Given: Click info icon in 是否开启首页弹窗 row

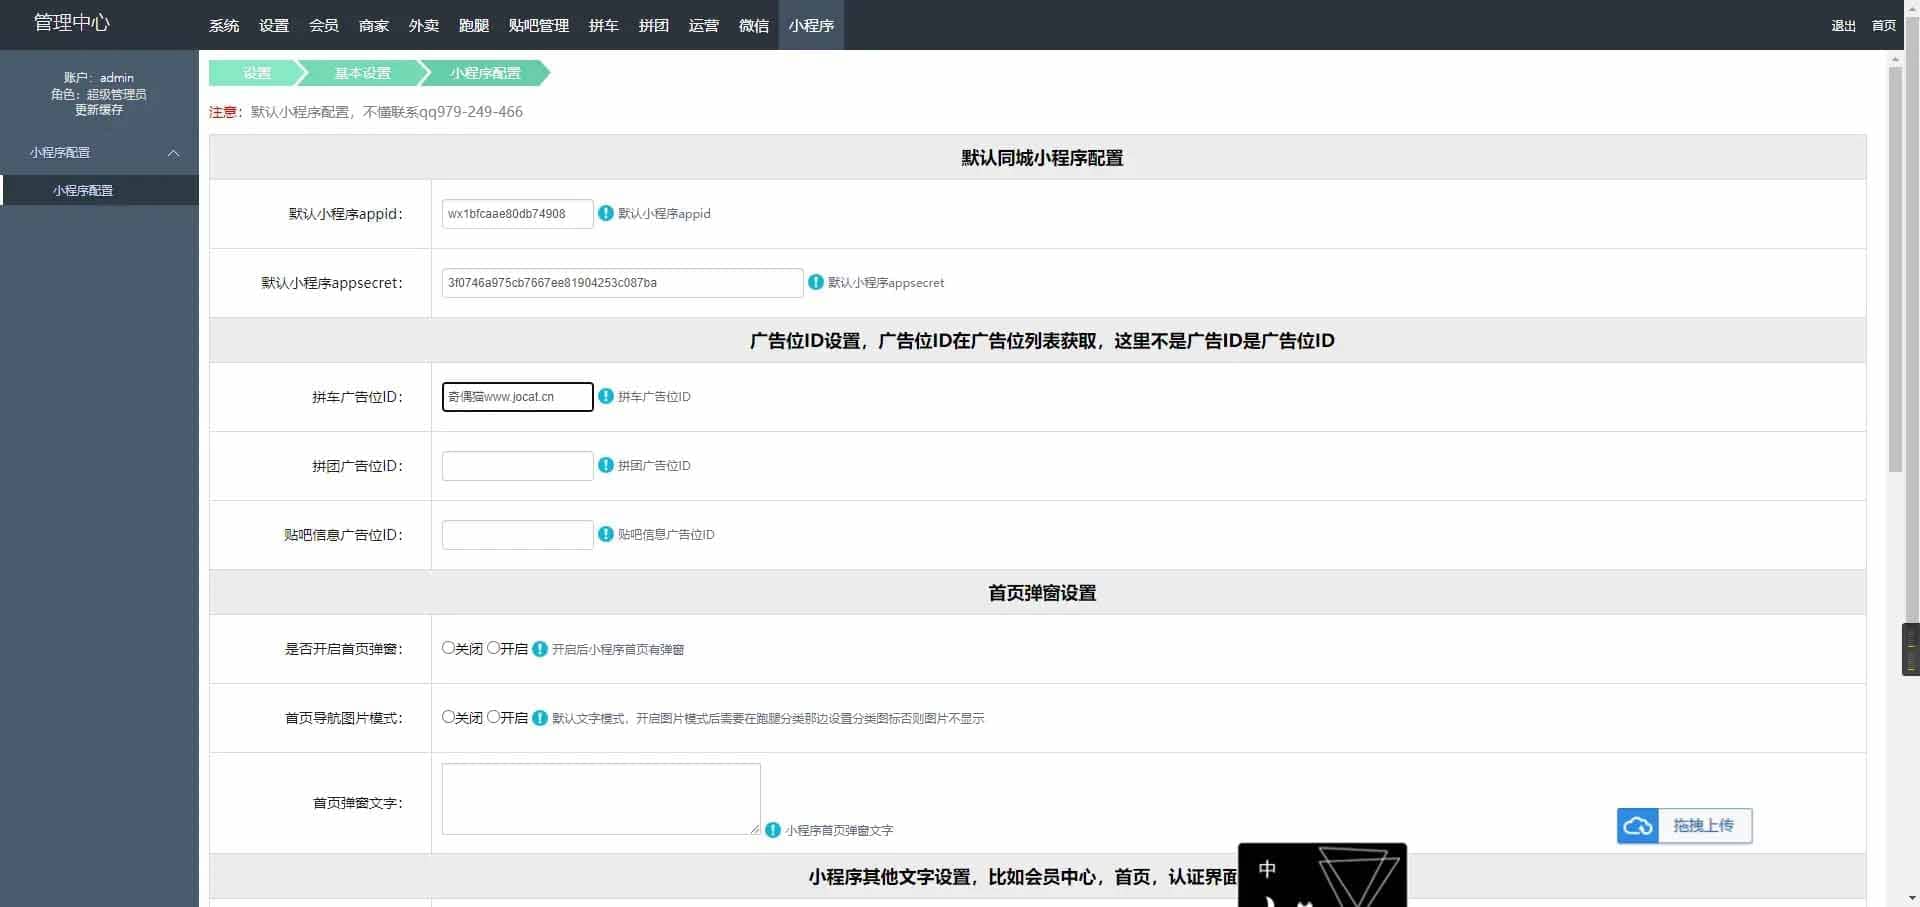Looking at the screenshot, I should pos(540,649).
